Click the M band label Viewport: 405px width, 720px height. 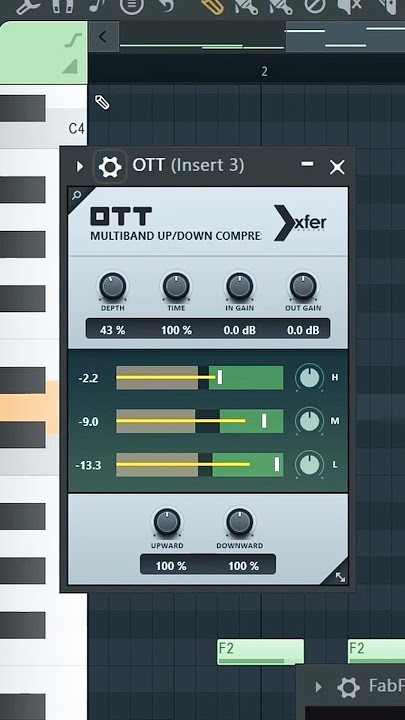pos(335,421)
